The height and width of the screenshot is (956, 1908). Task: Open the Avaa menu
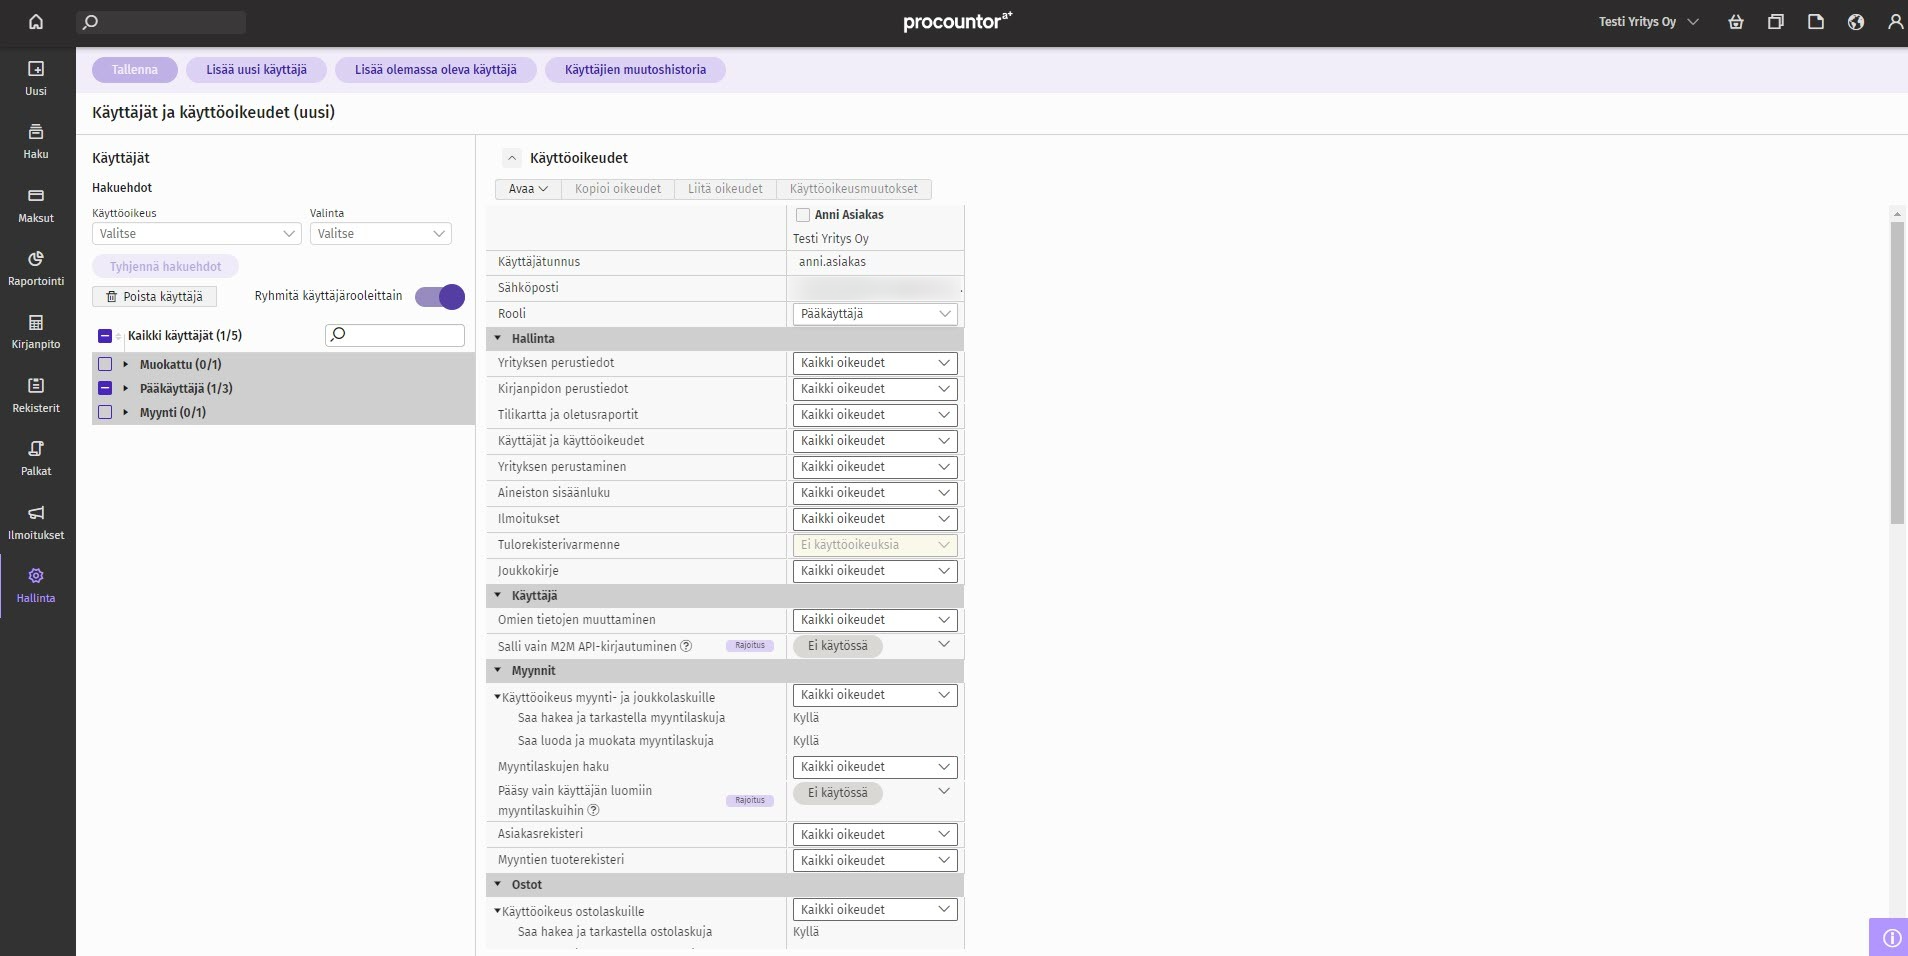(x=528, y=189)
